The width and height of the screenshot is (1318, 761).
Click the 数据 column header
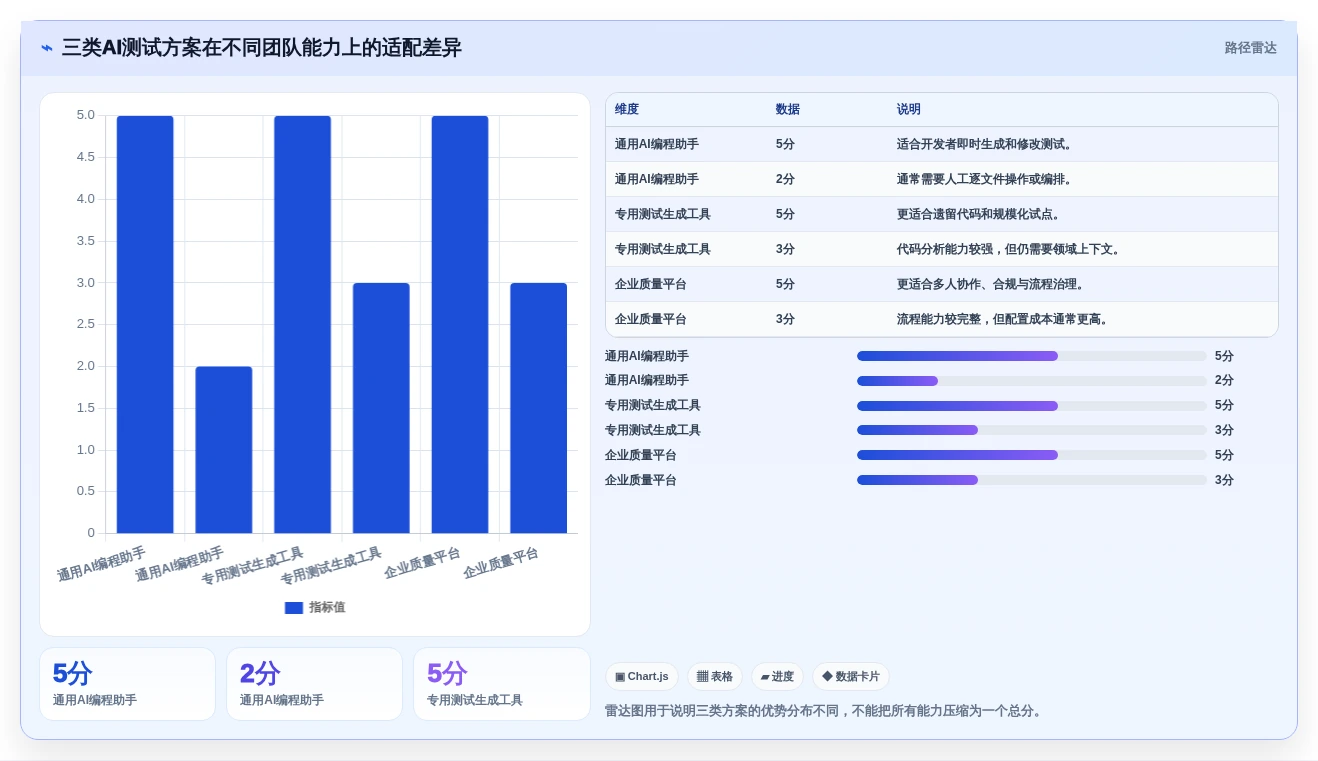pyautogui.click(x=788, y=110)
